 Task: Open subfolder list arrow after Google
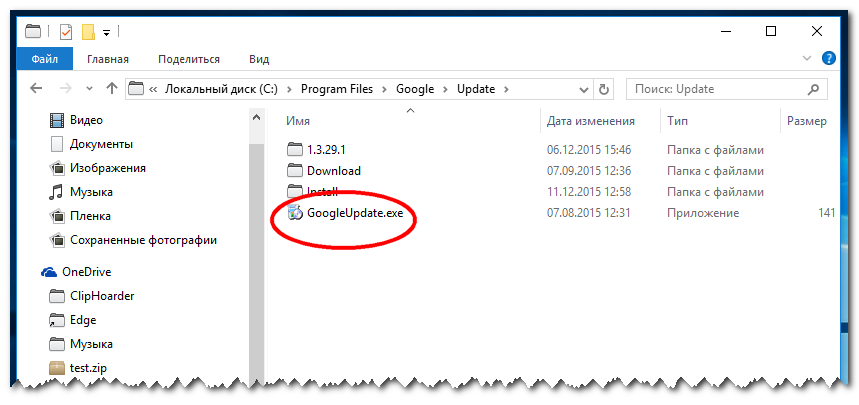point(446,89)
